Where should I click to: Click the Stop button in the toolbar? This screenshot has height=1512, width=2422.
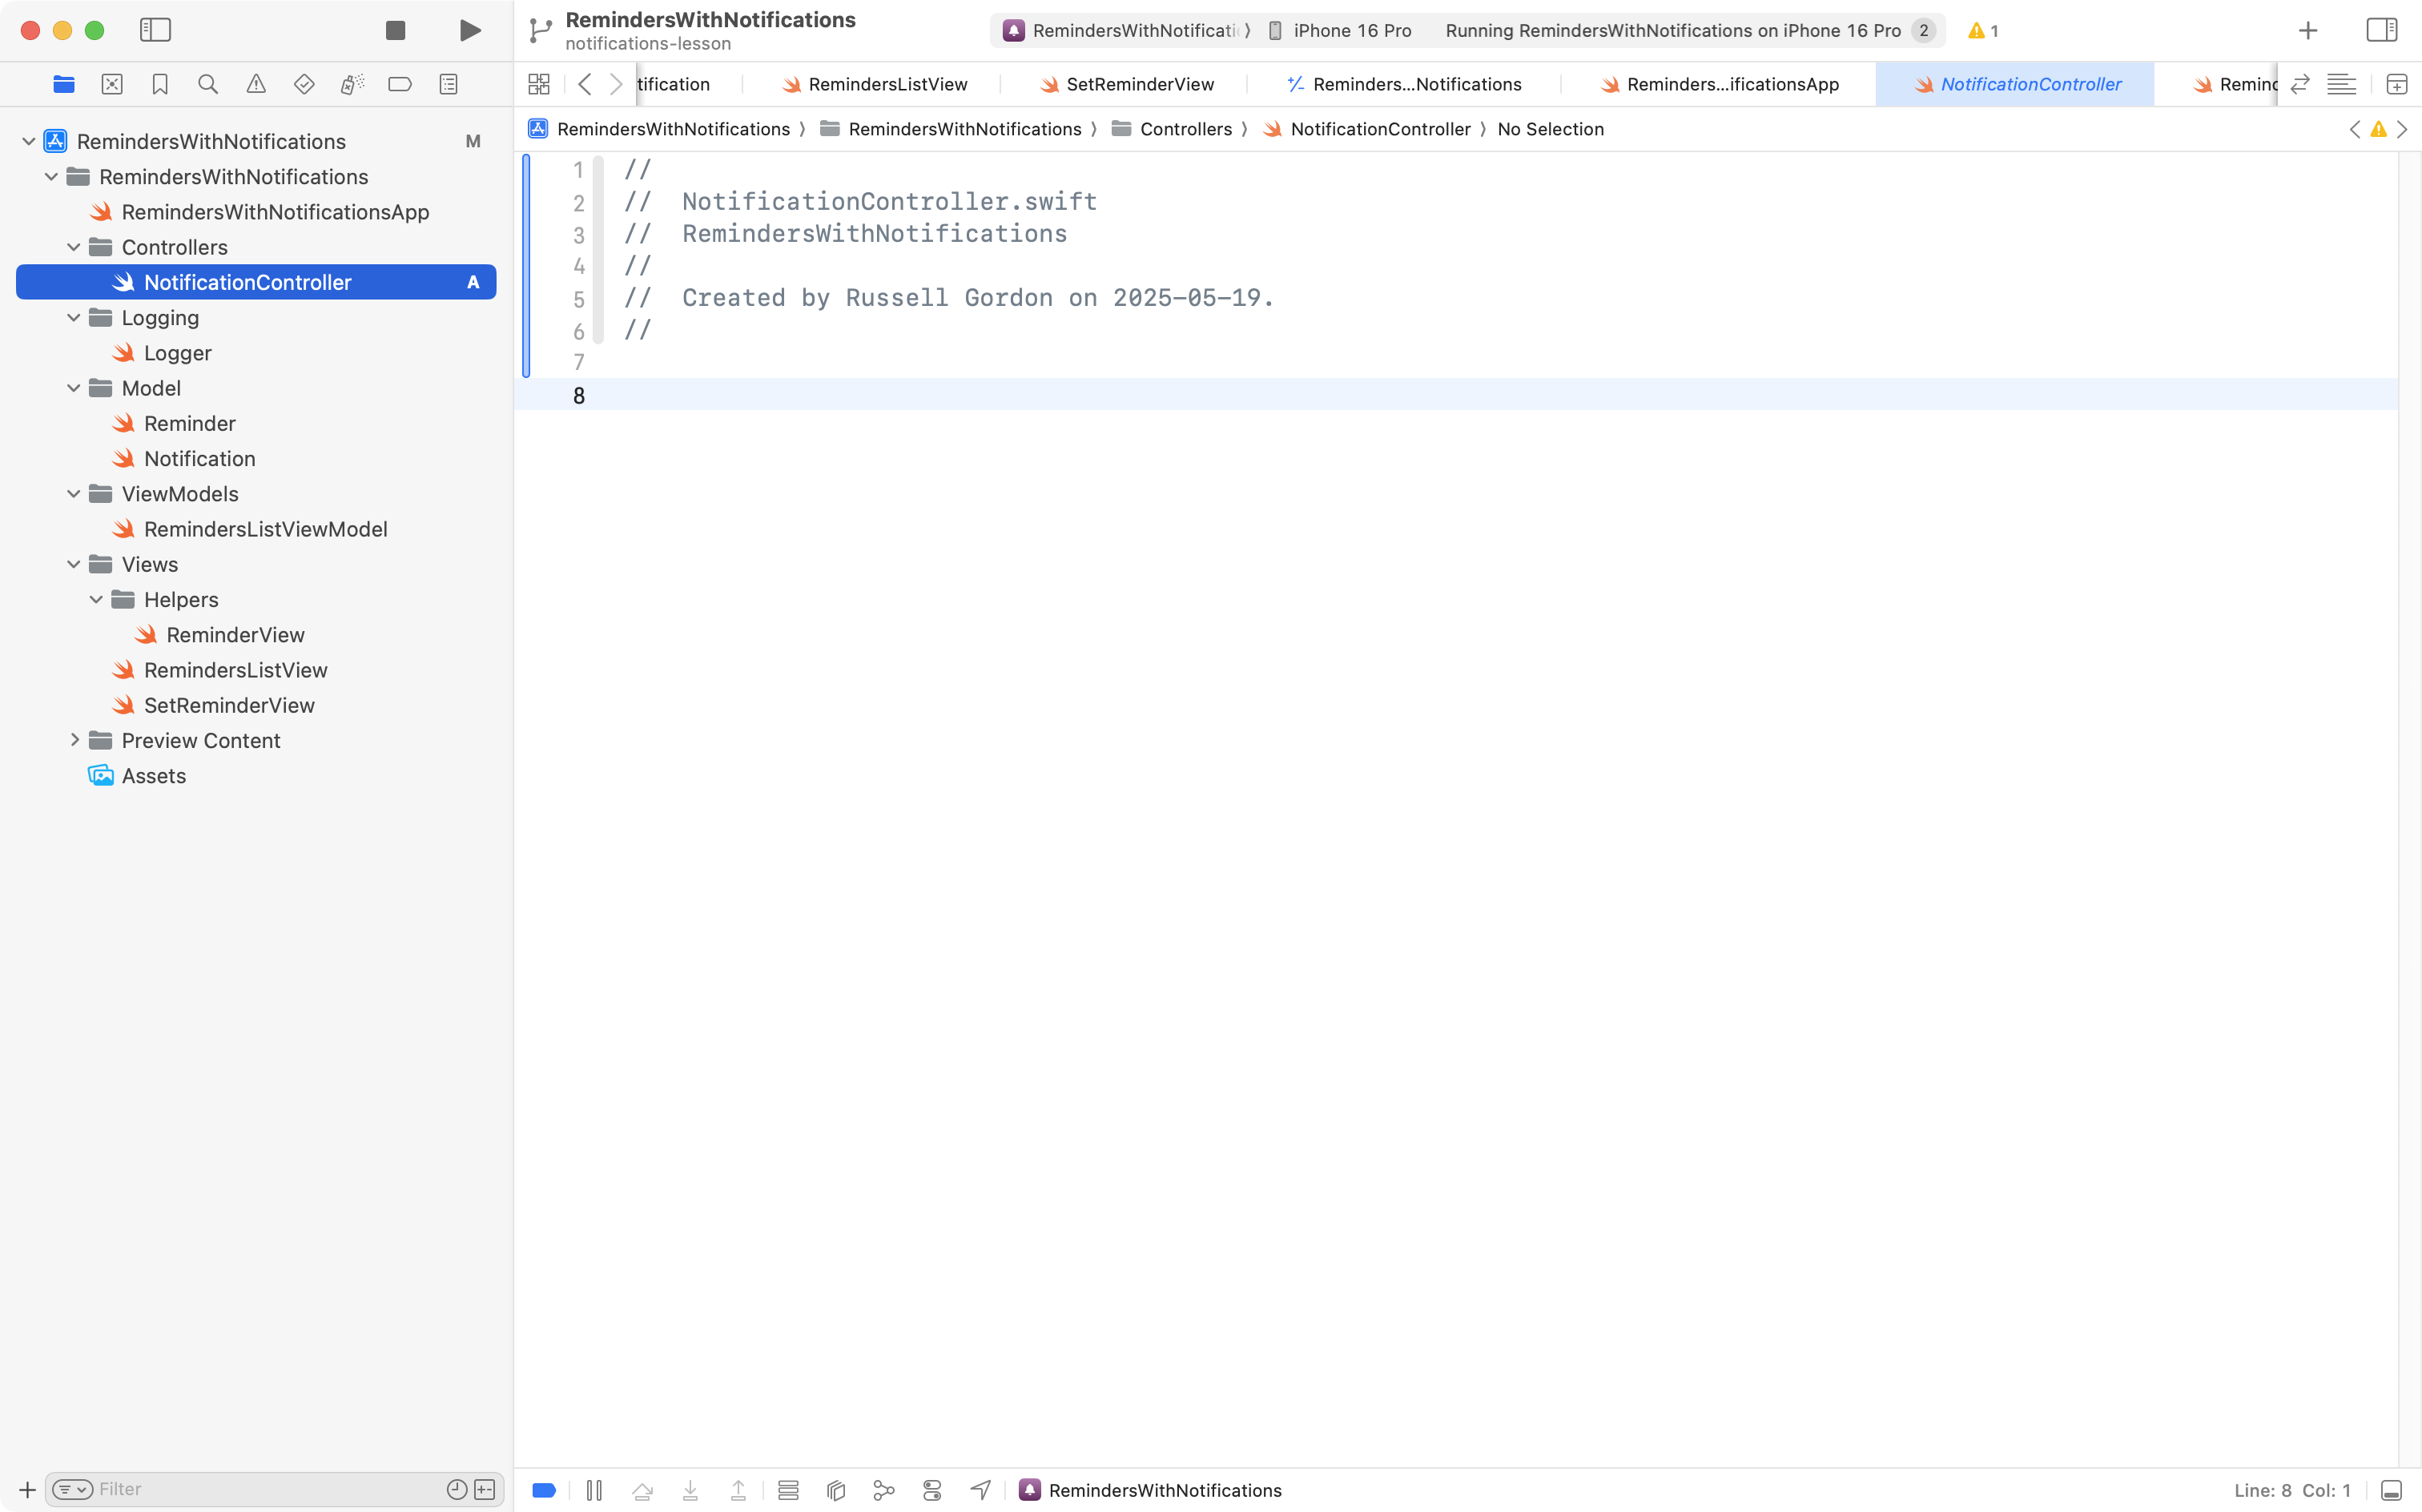(x=395, y=30)
